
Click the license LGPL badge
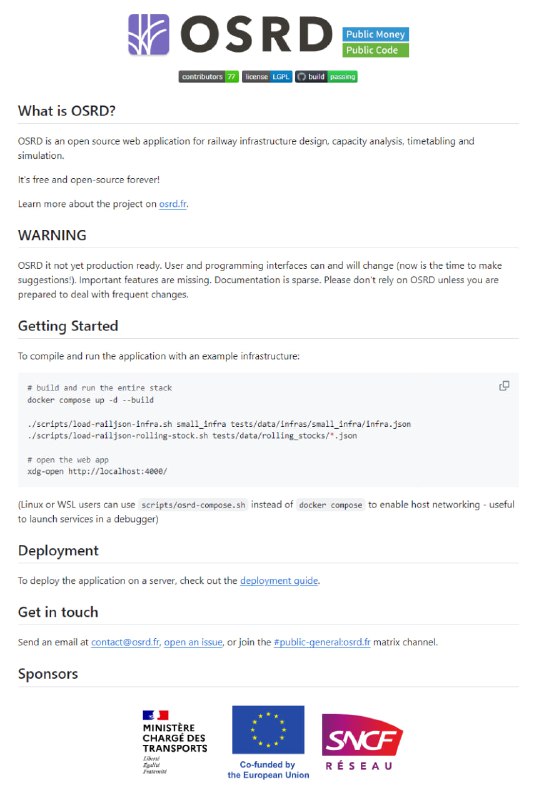(267, 77)
